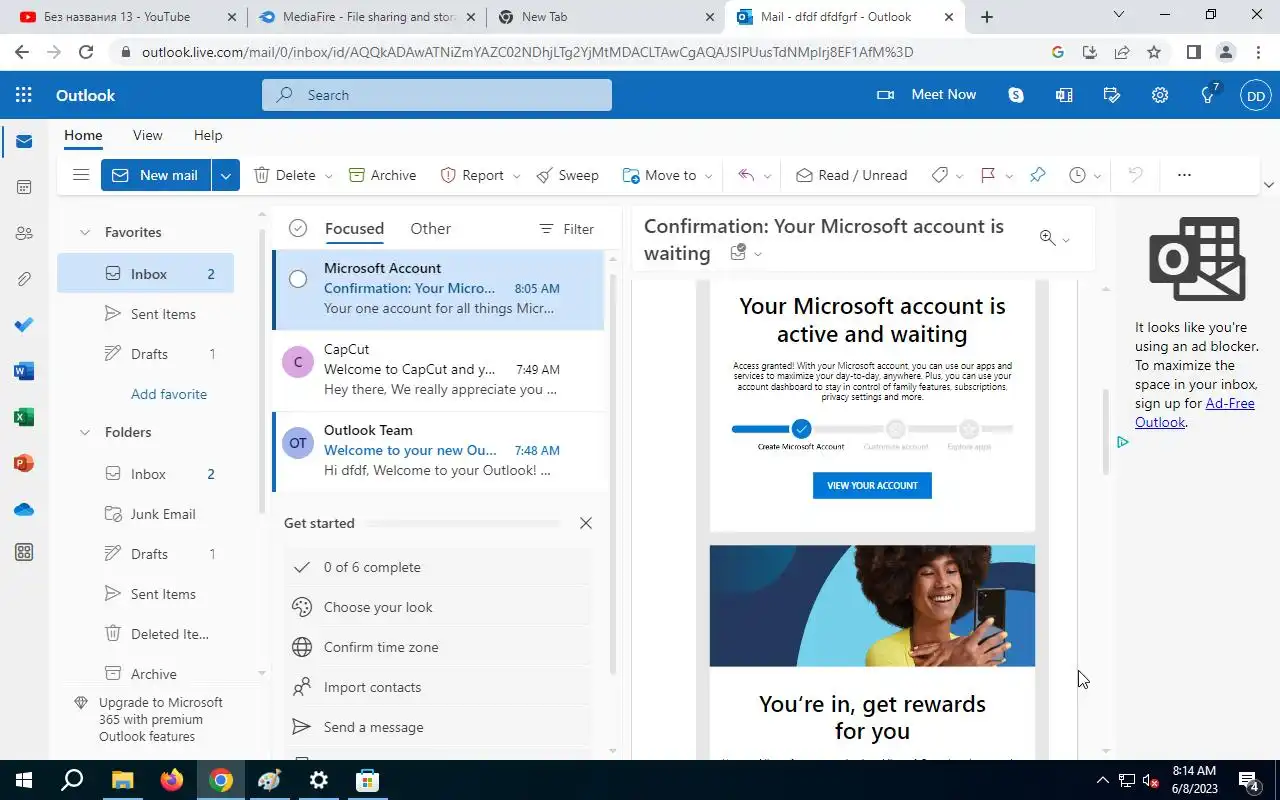The height and width of the screenshot is (800, 1280).
Task: Click the pin icon in toolbar
Action: pos(1037,175)
